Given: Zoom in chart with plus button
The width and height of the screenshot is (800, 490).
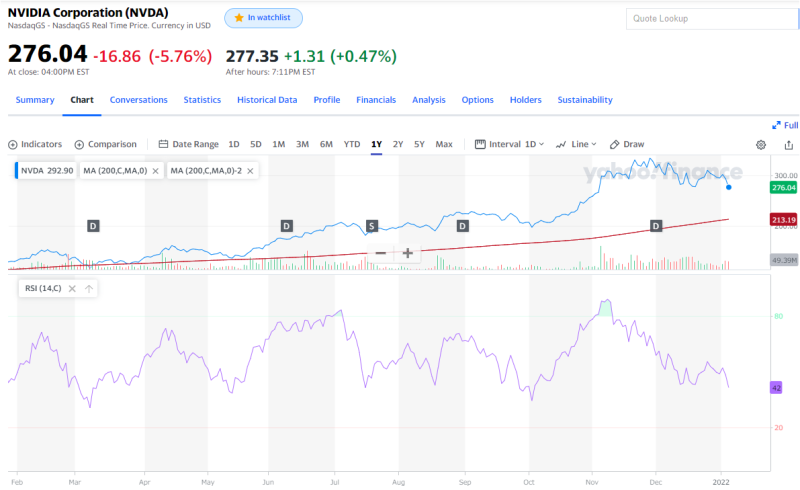Looking at the screenshot, I should [407, 253].
